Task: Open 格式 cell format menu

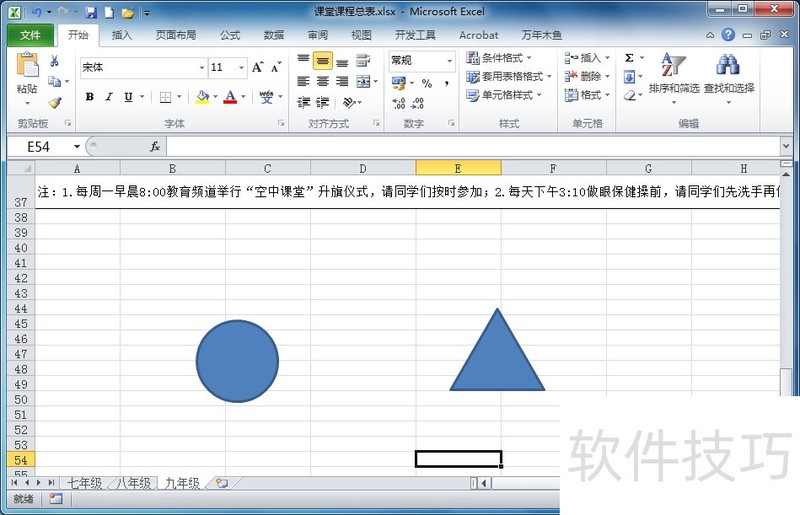Action: click(587, 95)
